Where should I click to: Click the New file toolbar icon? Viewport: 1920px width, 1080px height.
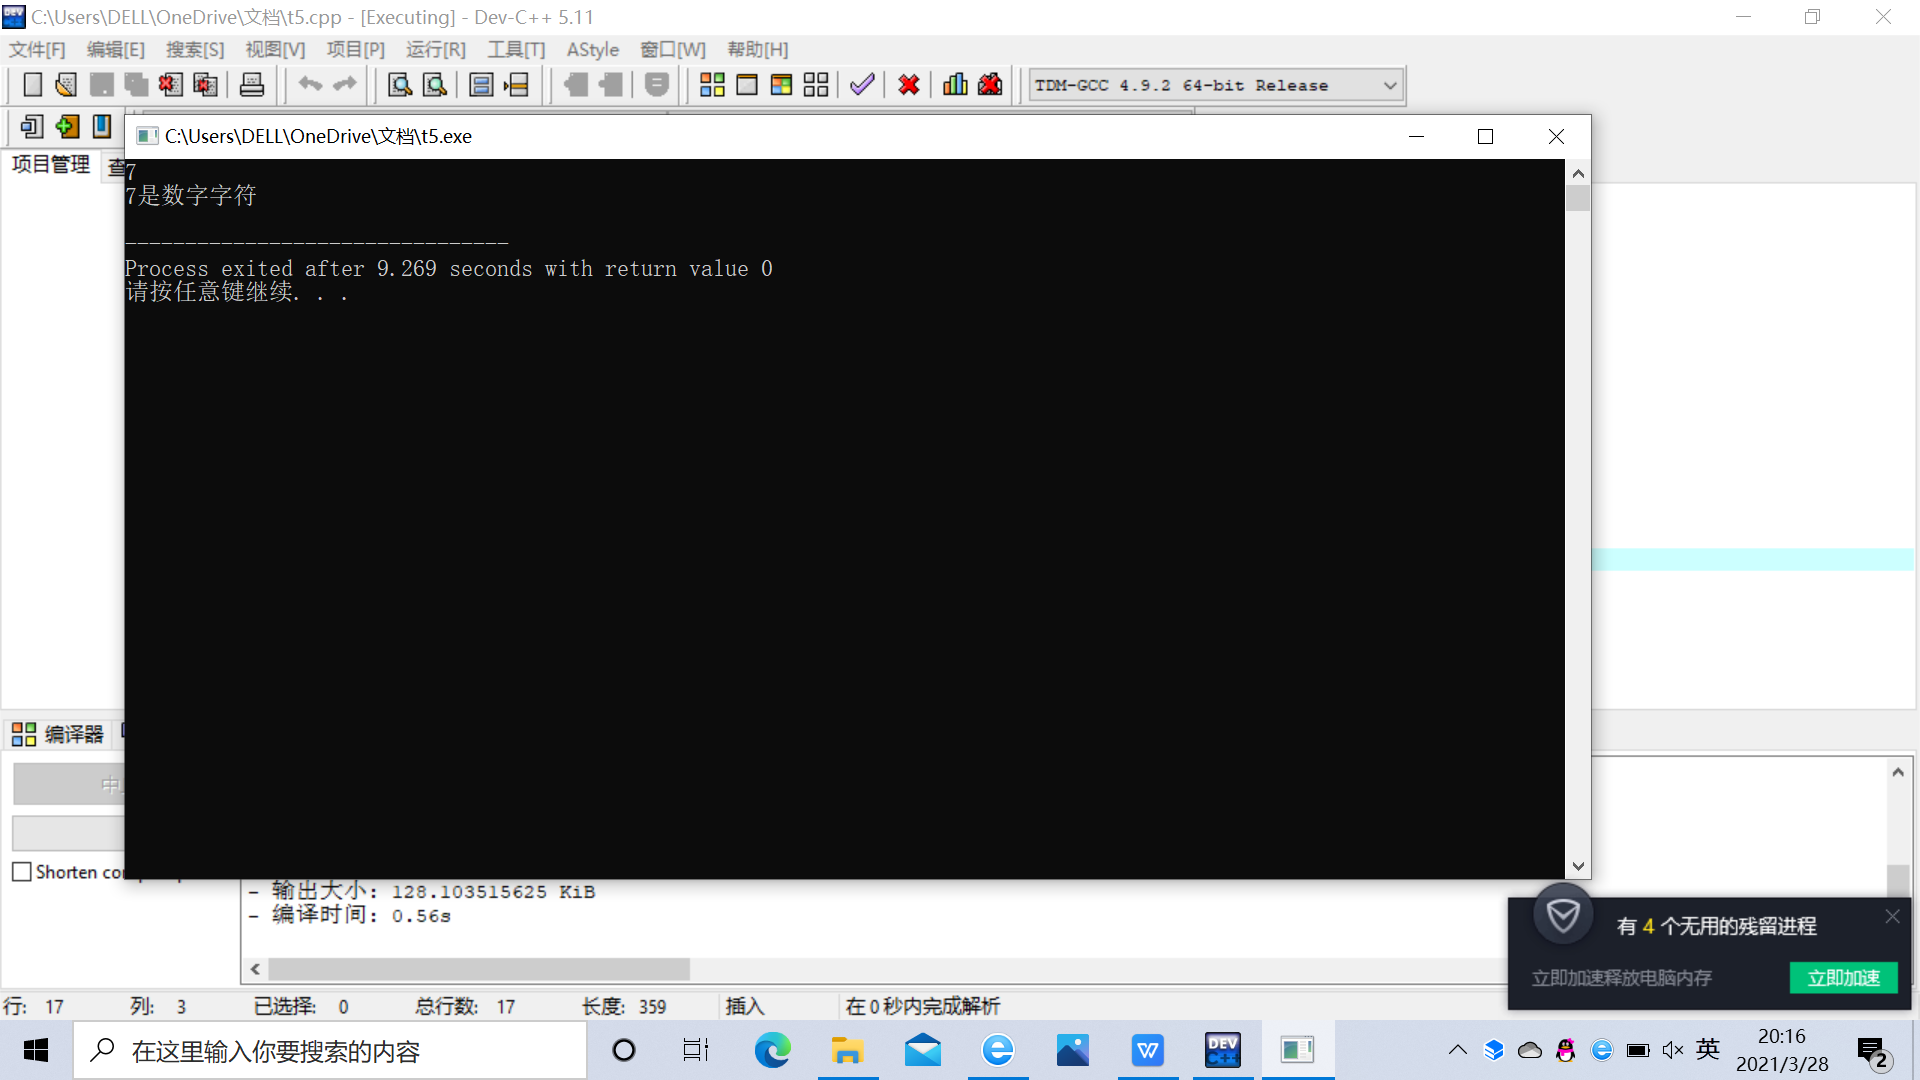tap(32, 85)
